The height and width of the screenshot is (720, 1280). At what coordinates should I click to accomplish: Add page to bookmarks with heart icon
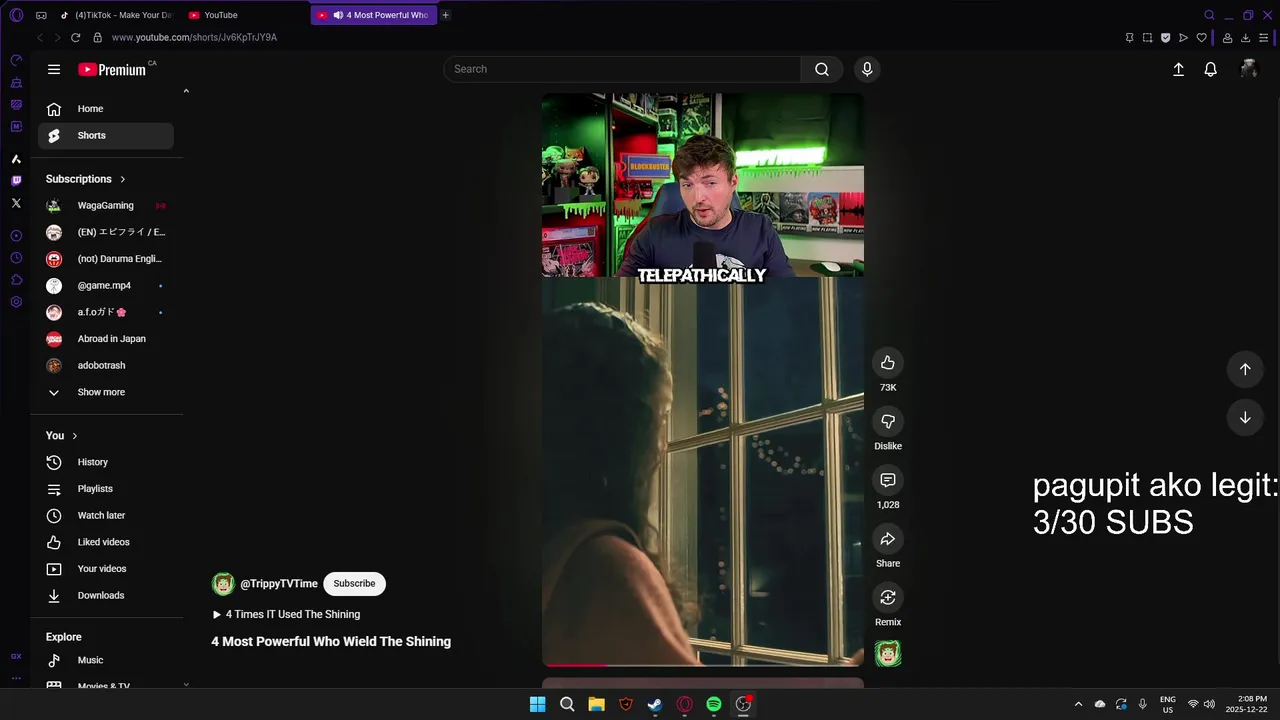1202,38
